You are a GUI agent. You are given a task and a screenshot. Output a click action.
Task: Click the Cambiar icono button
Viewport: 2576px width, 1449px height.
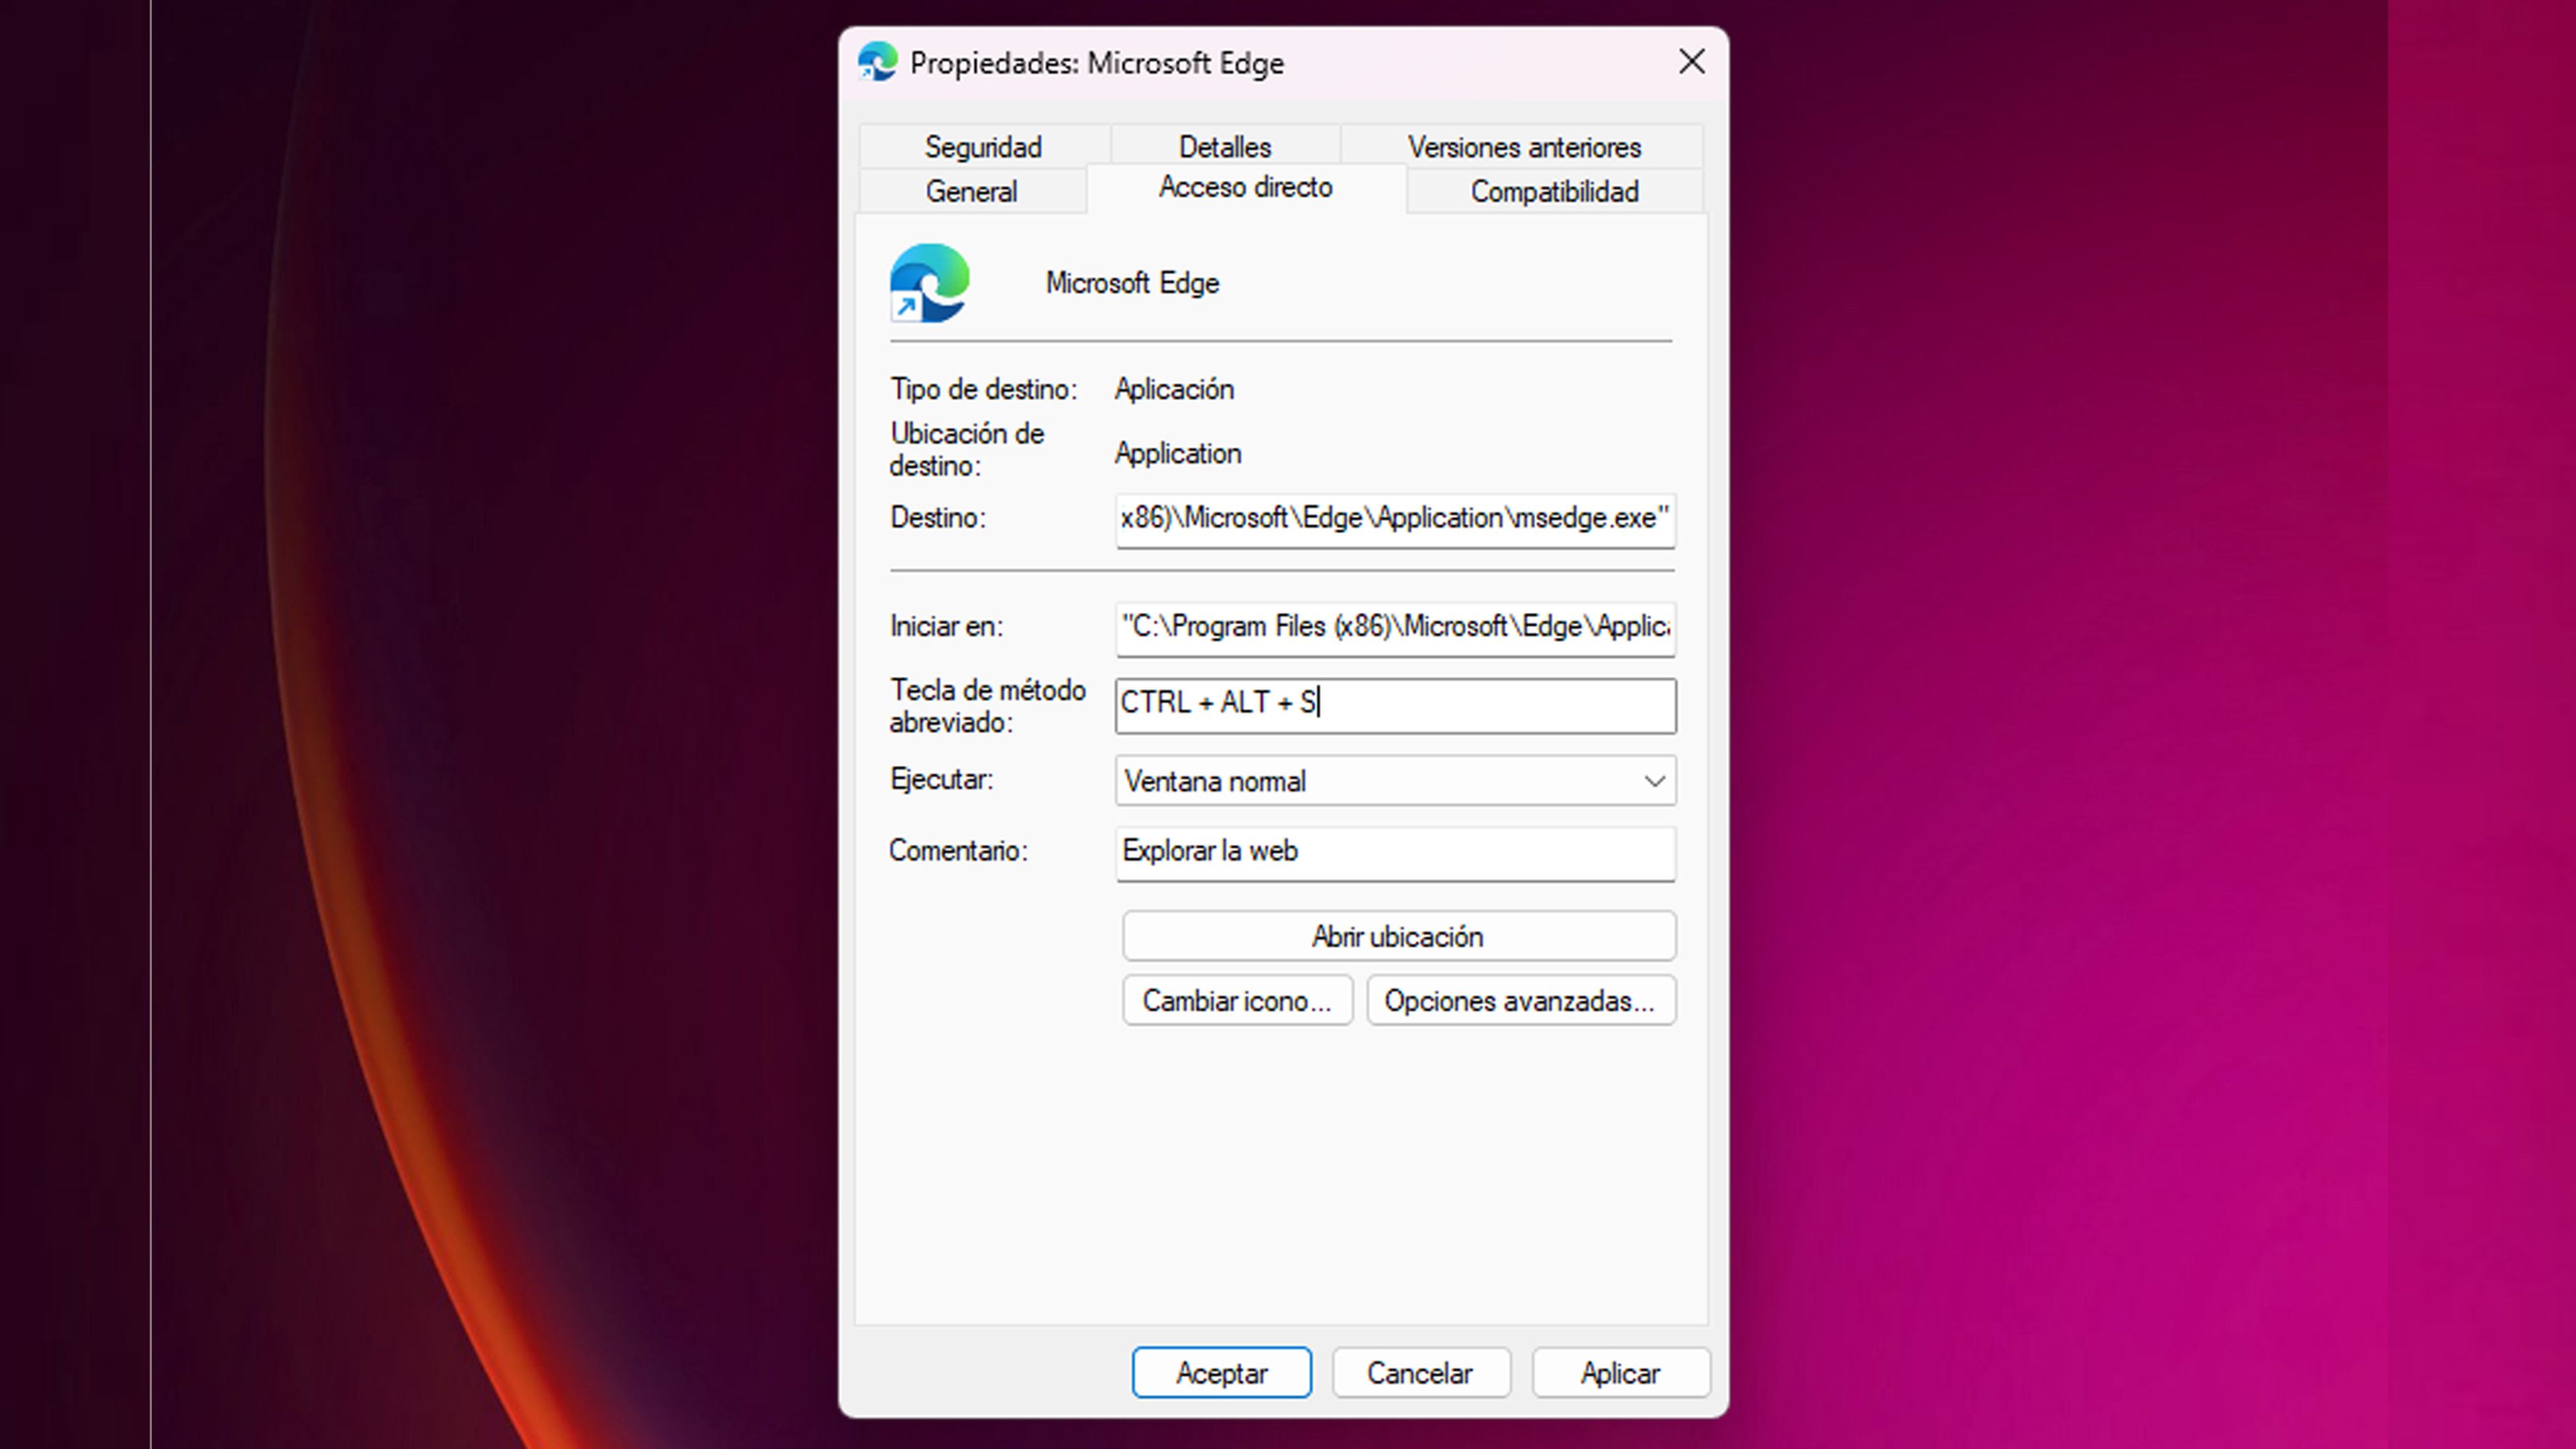(x=1237, y=1000)
